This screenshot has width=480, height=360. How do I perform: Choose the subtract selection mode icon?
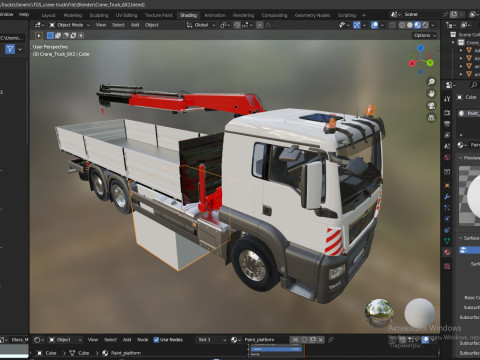66,35
